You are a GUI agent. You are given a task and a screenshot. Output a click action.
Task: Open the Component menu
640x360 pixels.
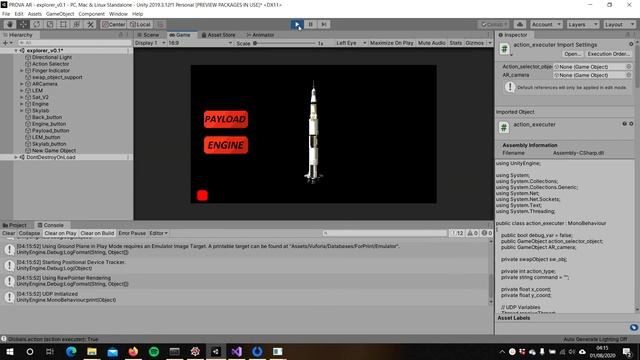[91, 14]
